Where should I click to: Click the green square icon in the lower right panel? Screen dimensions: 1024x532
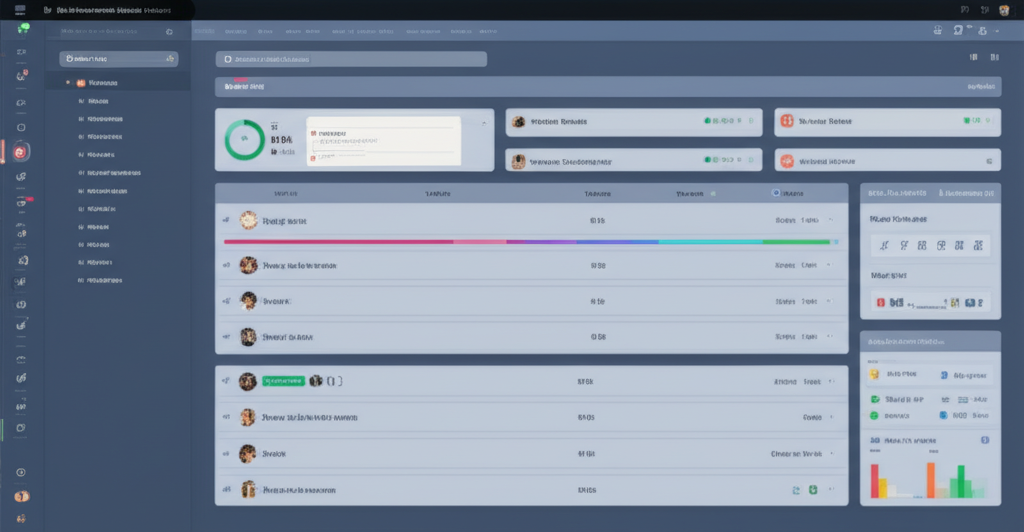(874, 399)
